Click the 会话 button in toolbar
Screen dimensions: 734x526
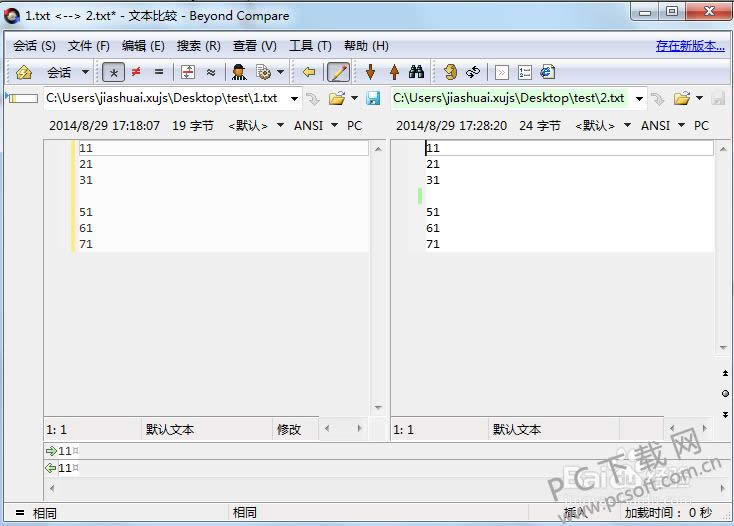coord(59,72)
